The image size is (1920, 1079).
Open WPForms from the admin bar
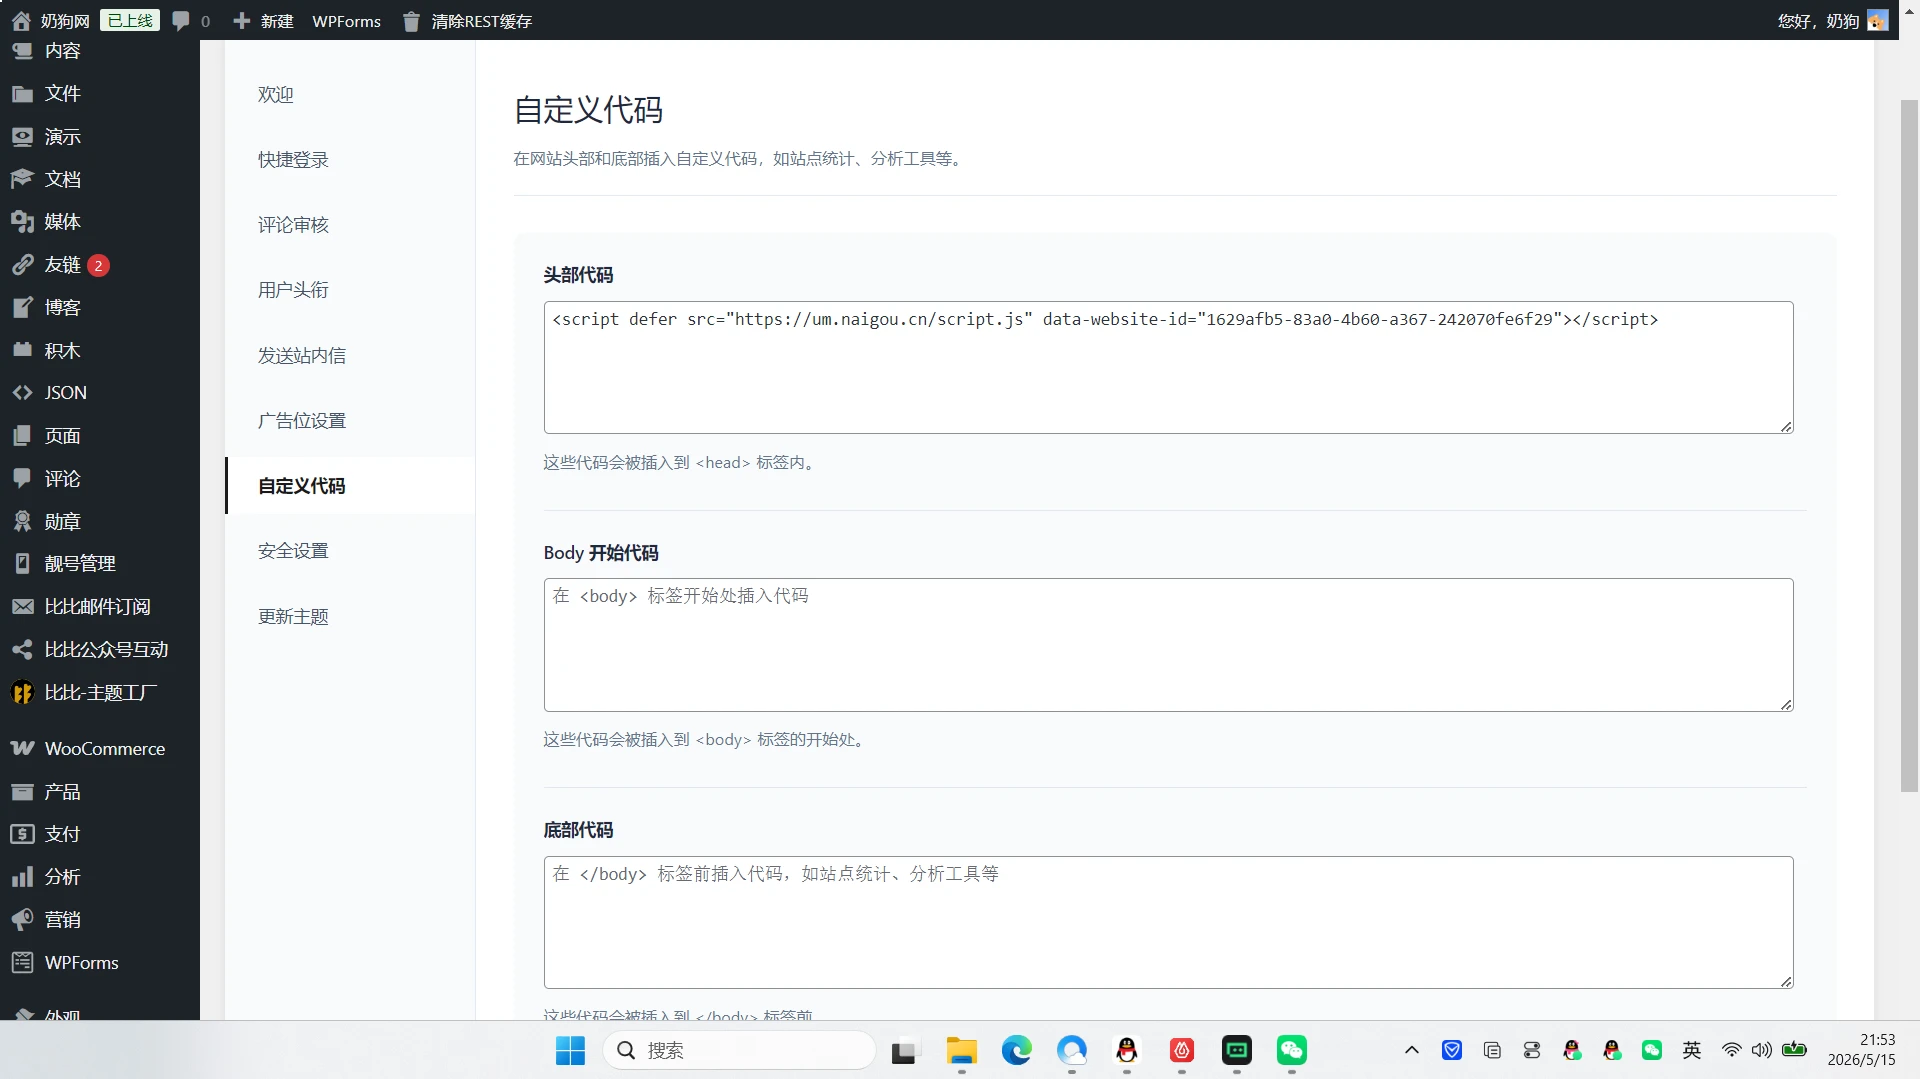(346, 21)
